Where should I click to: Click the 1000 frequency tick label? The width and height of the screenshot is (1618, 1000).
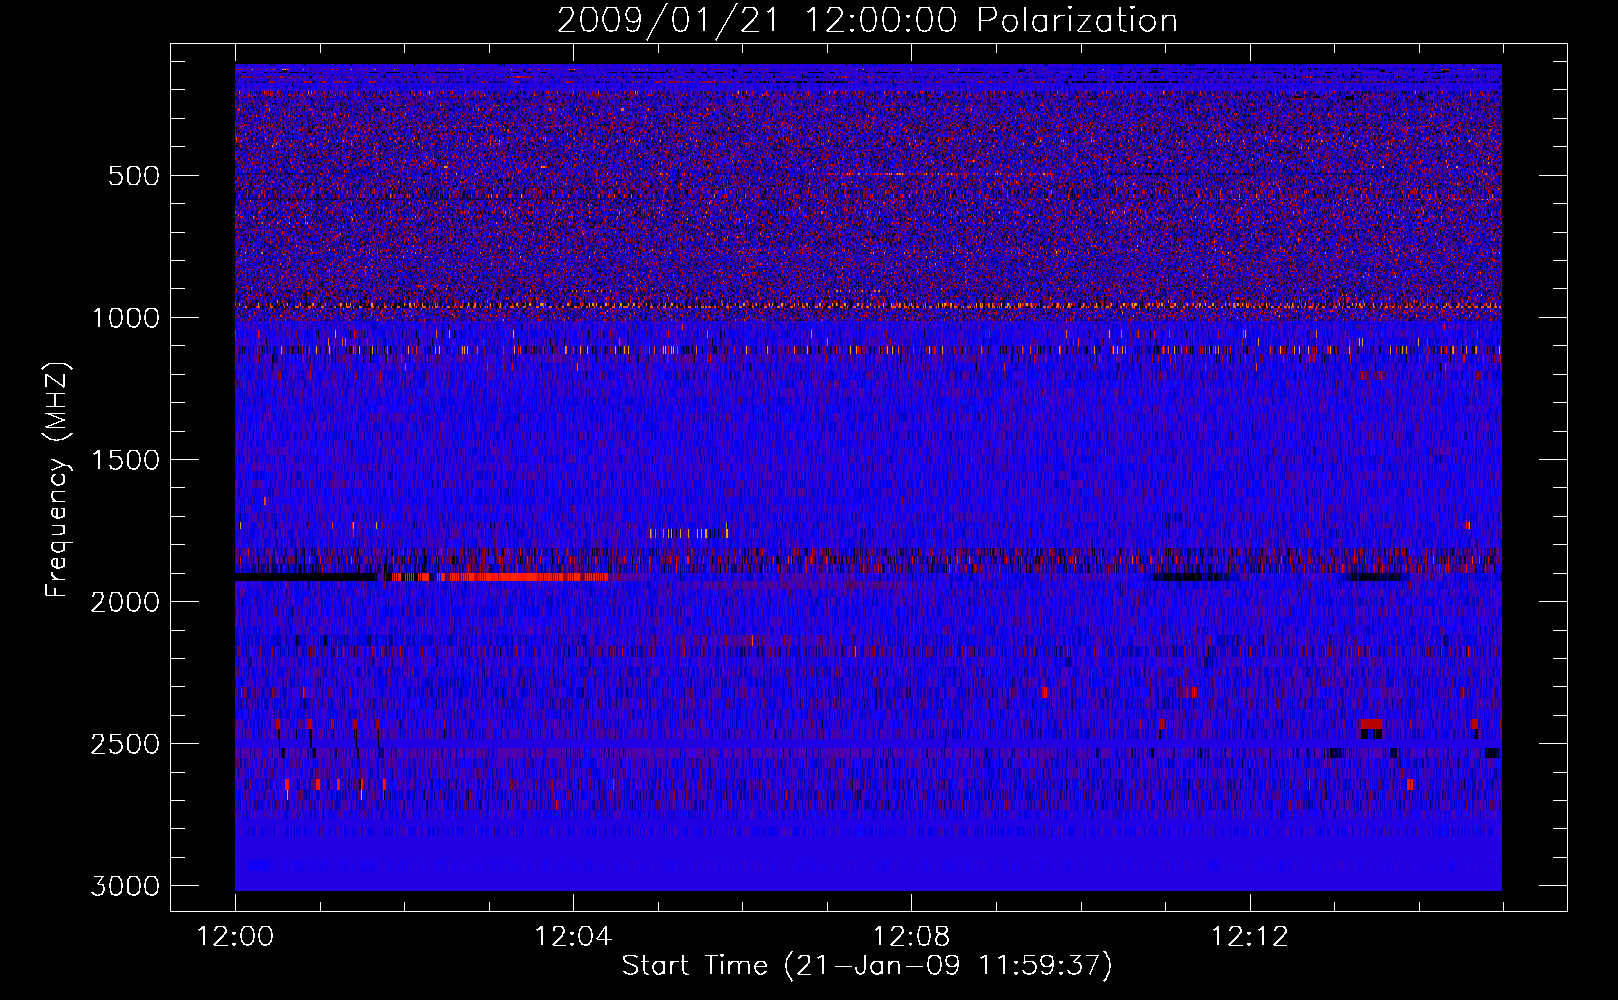click(126, 318)
